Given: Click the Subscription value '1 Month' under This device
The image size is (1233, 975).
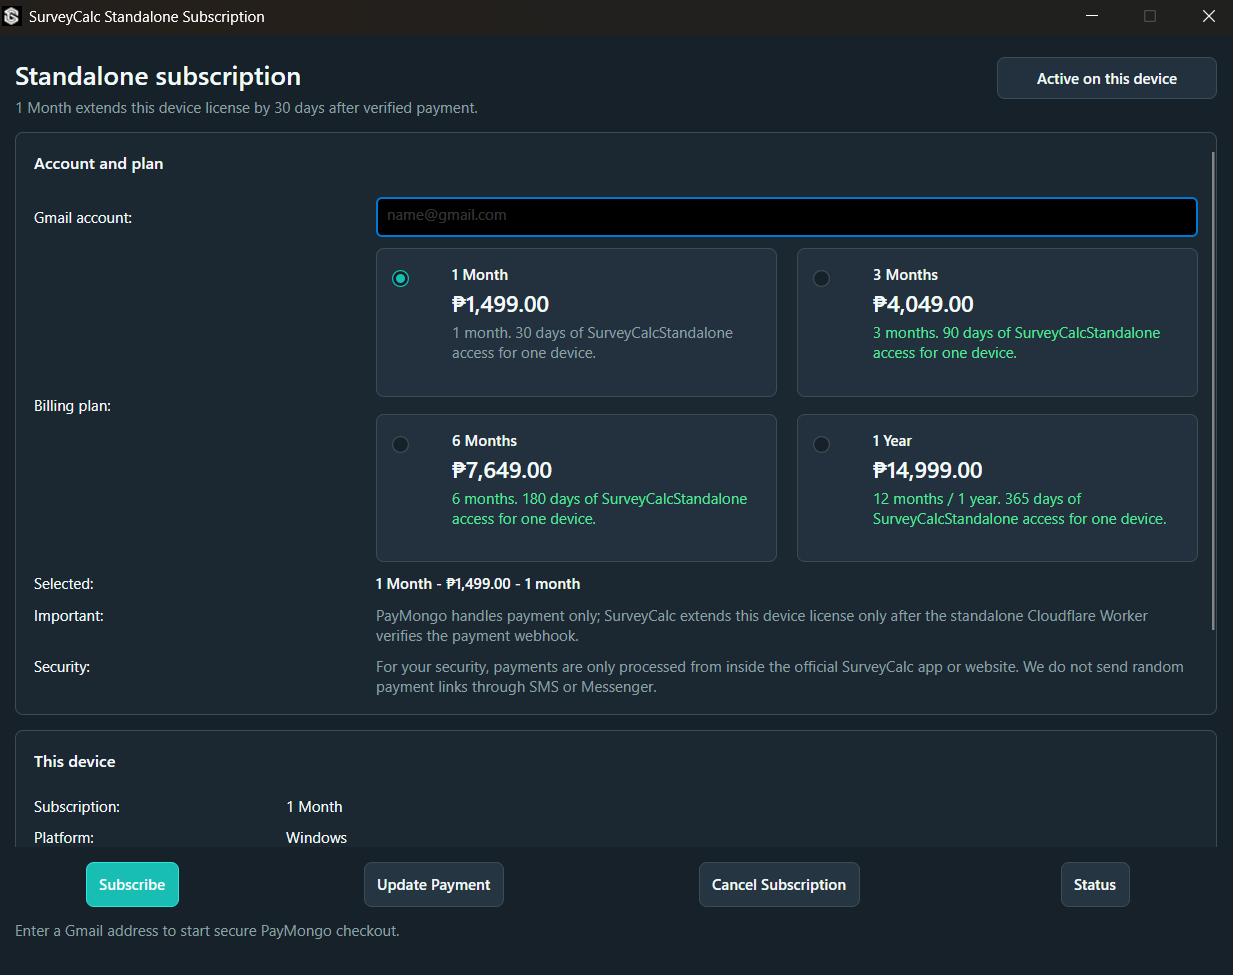Looking at the screenshot, I should 314,807.
